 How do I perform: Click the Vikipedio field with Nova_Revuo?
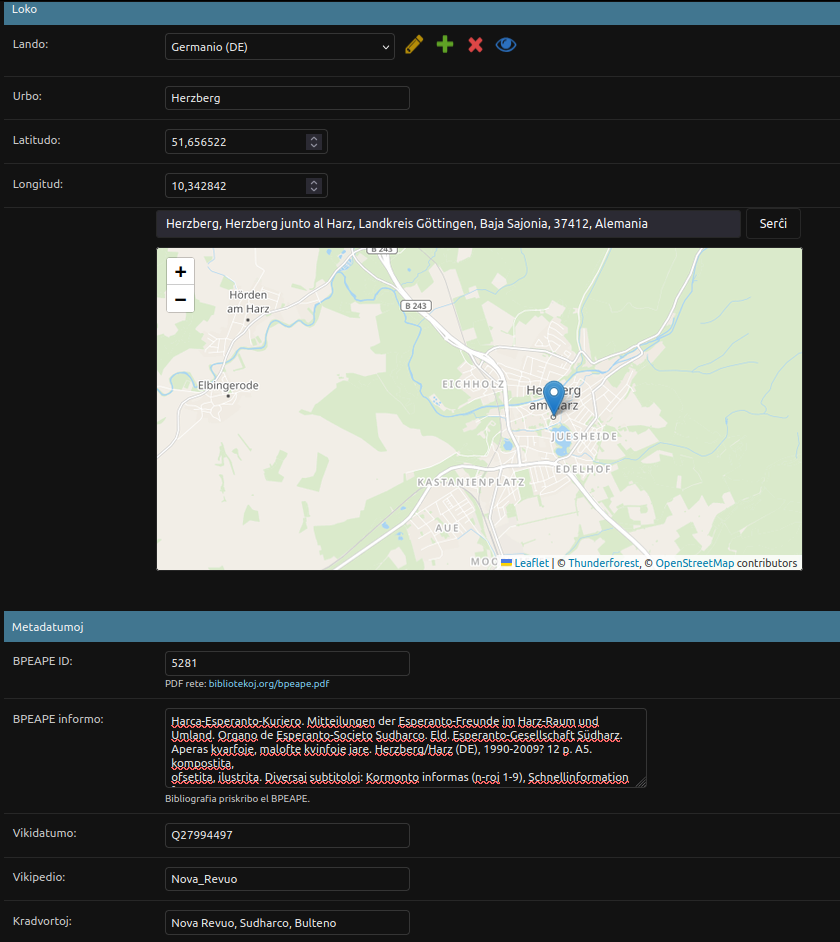[287, 879]
